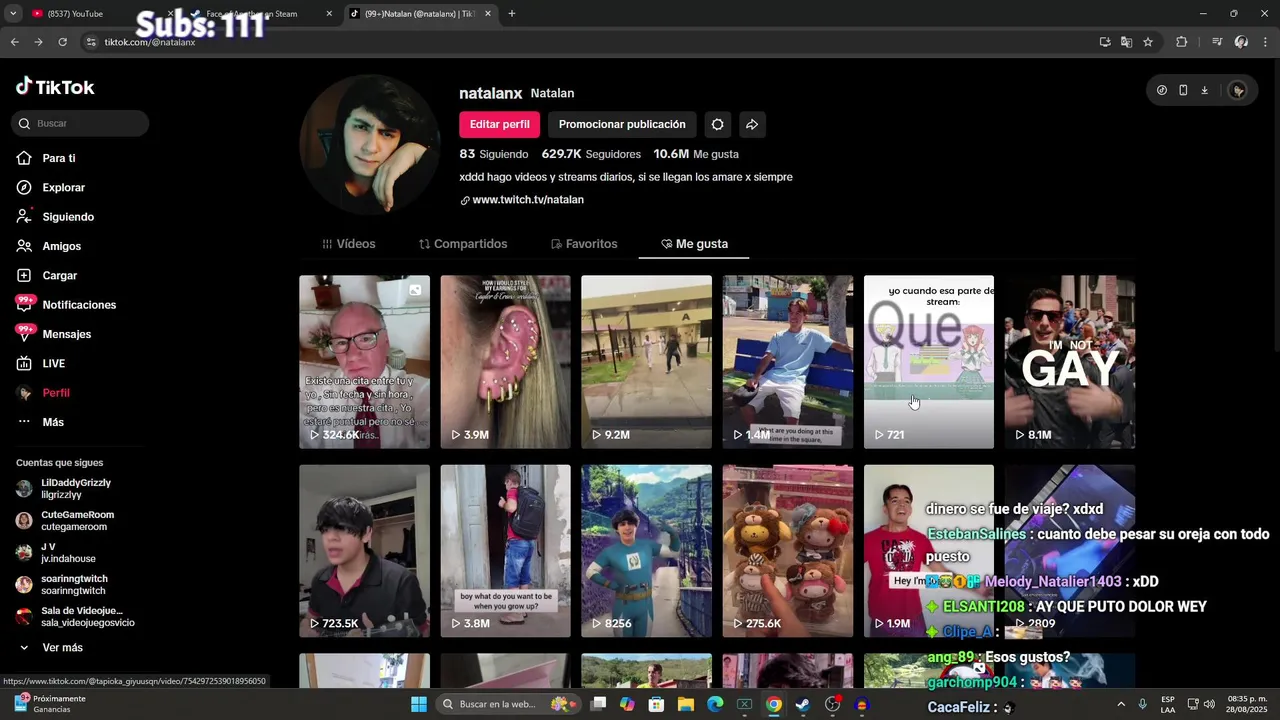Image resolution: width=1280 pixels, height=720 pixels.
Task: Open the 723.5K views video
Action: [364, 551]
